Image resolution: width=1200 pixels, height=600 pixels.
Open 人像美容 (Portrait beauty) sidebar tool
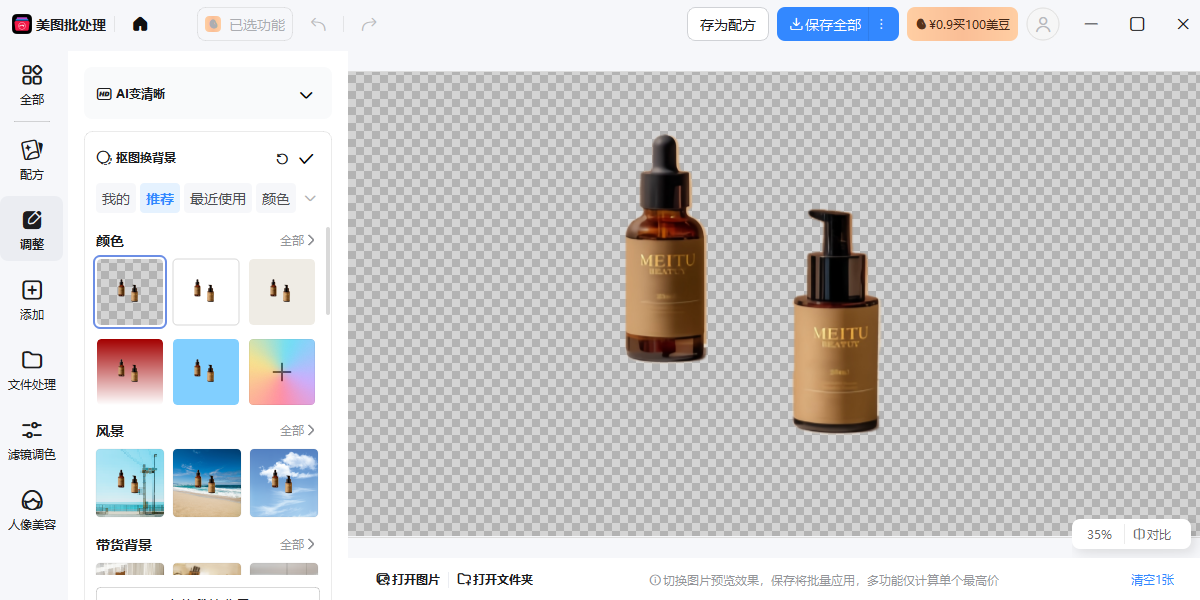pos(32,509)
